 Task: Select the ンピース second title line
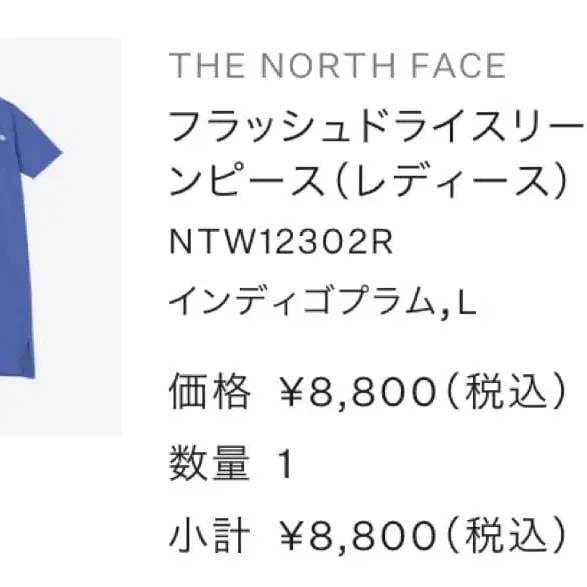(246, 180)
